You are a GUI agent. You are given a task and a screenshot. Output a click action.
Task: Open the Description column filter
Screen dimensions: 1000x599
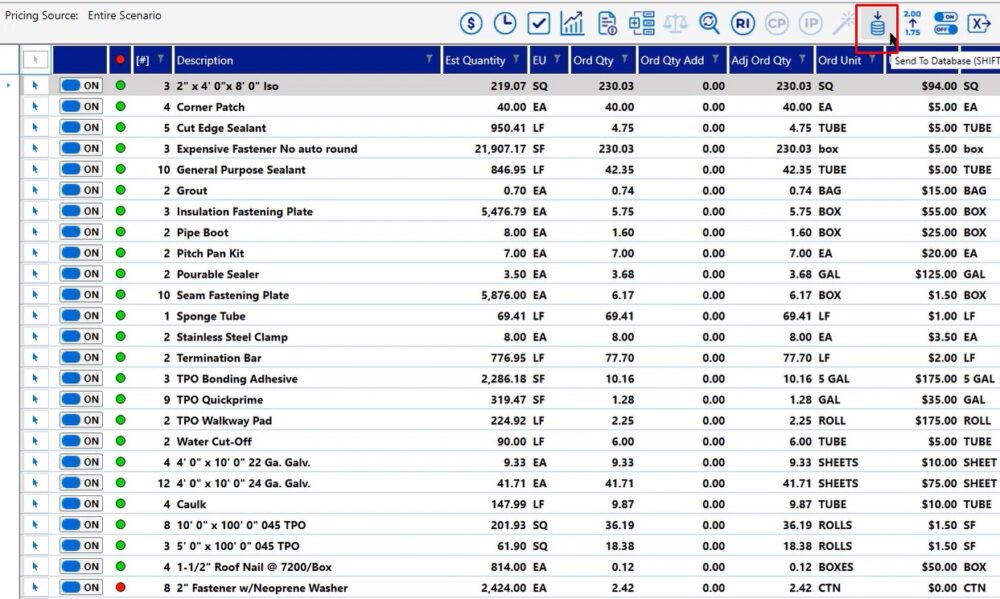tap(429, 60)
